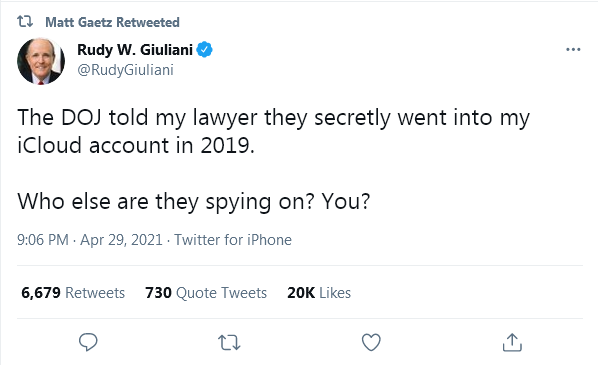This screenshot has width=598, height=365.
Task: Like the tweet with heart icon
Action: pos(371,342)
